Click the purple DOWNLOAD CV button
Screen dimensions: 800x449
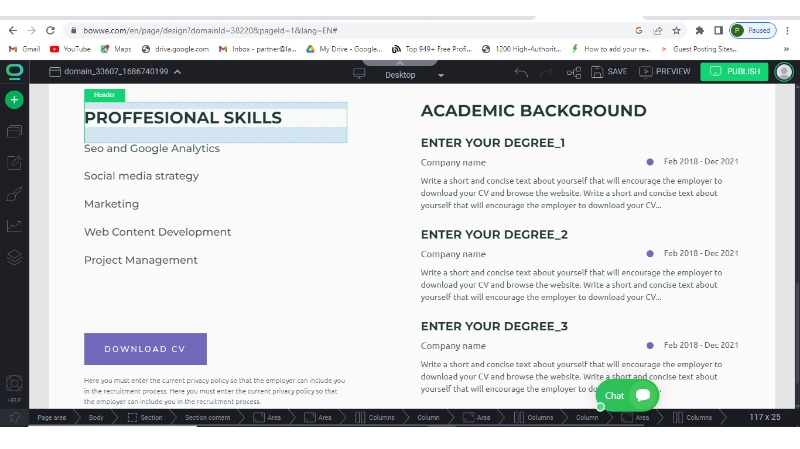[x=145, y=349]
